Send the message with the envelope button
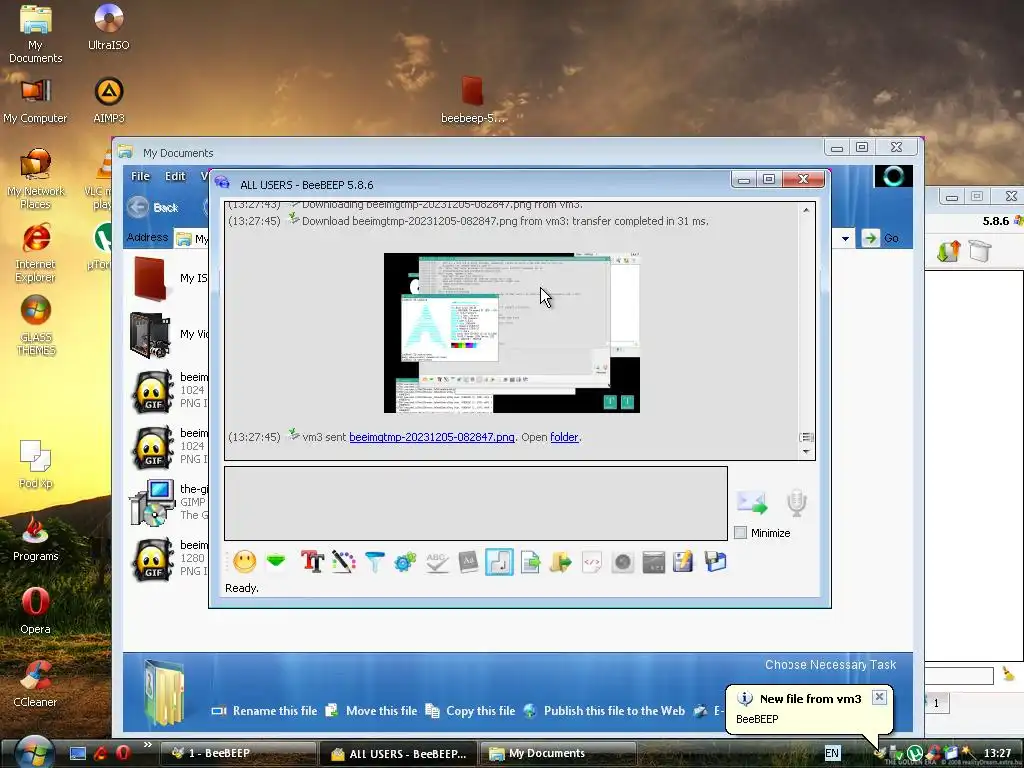This screenshot has width=1024, height=768. [752, 502]
